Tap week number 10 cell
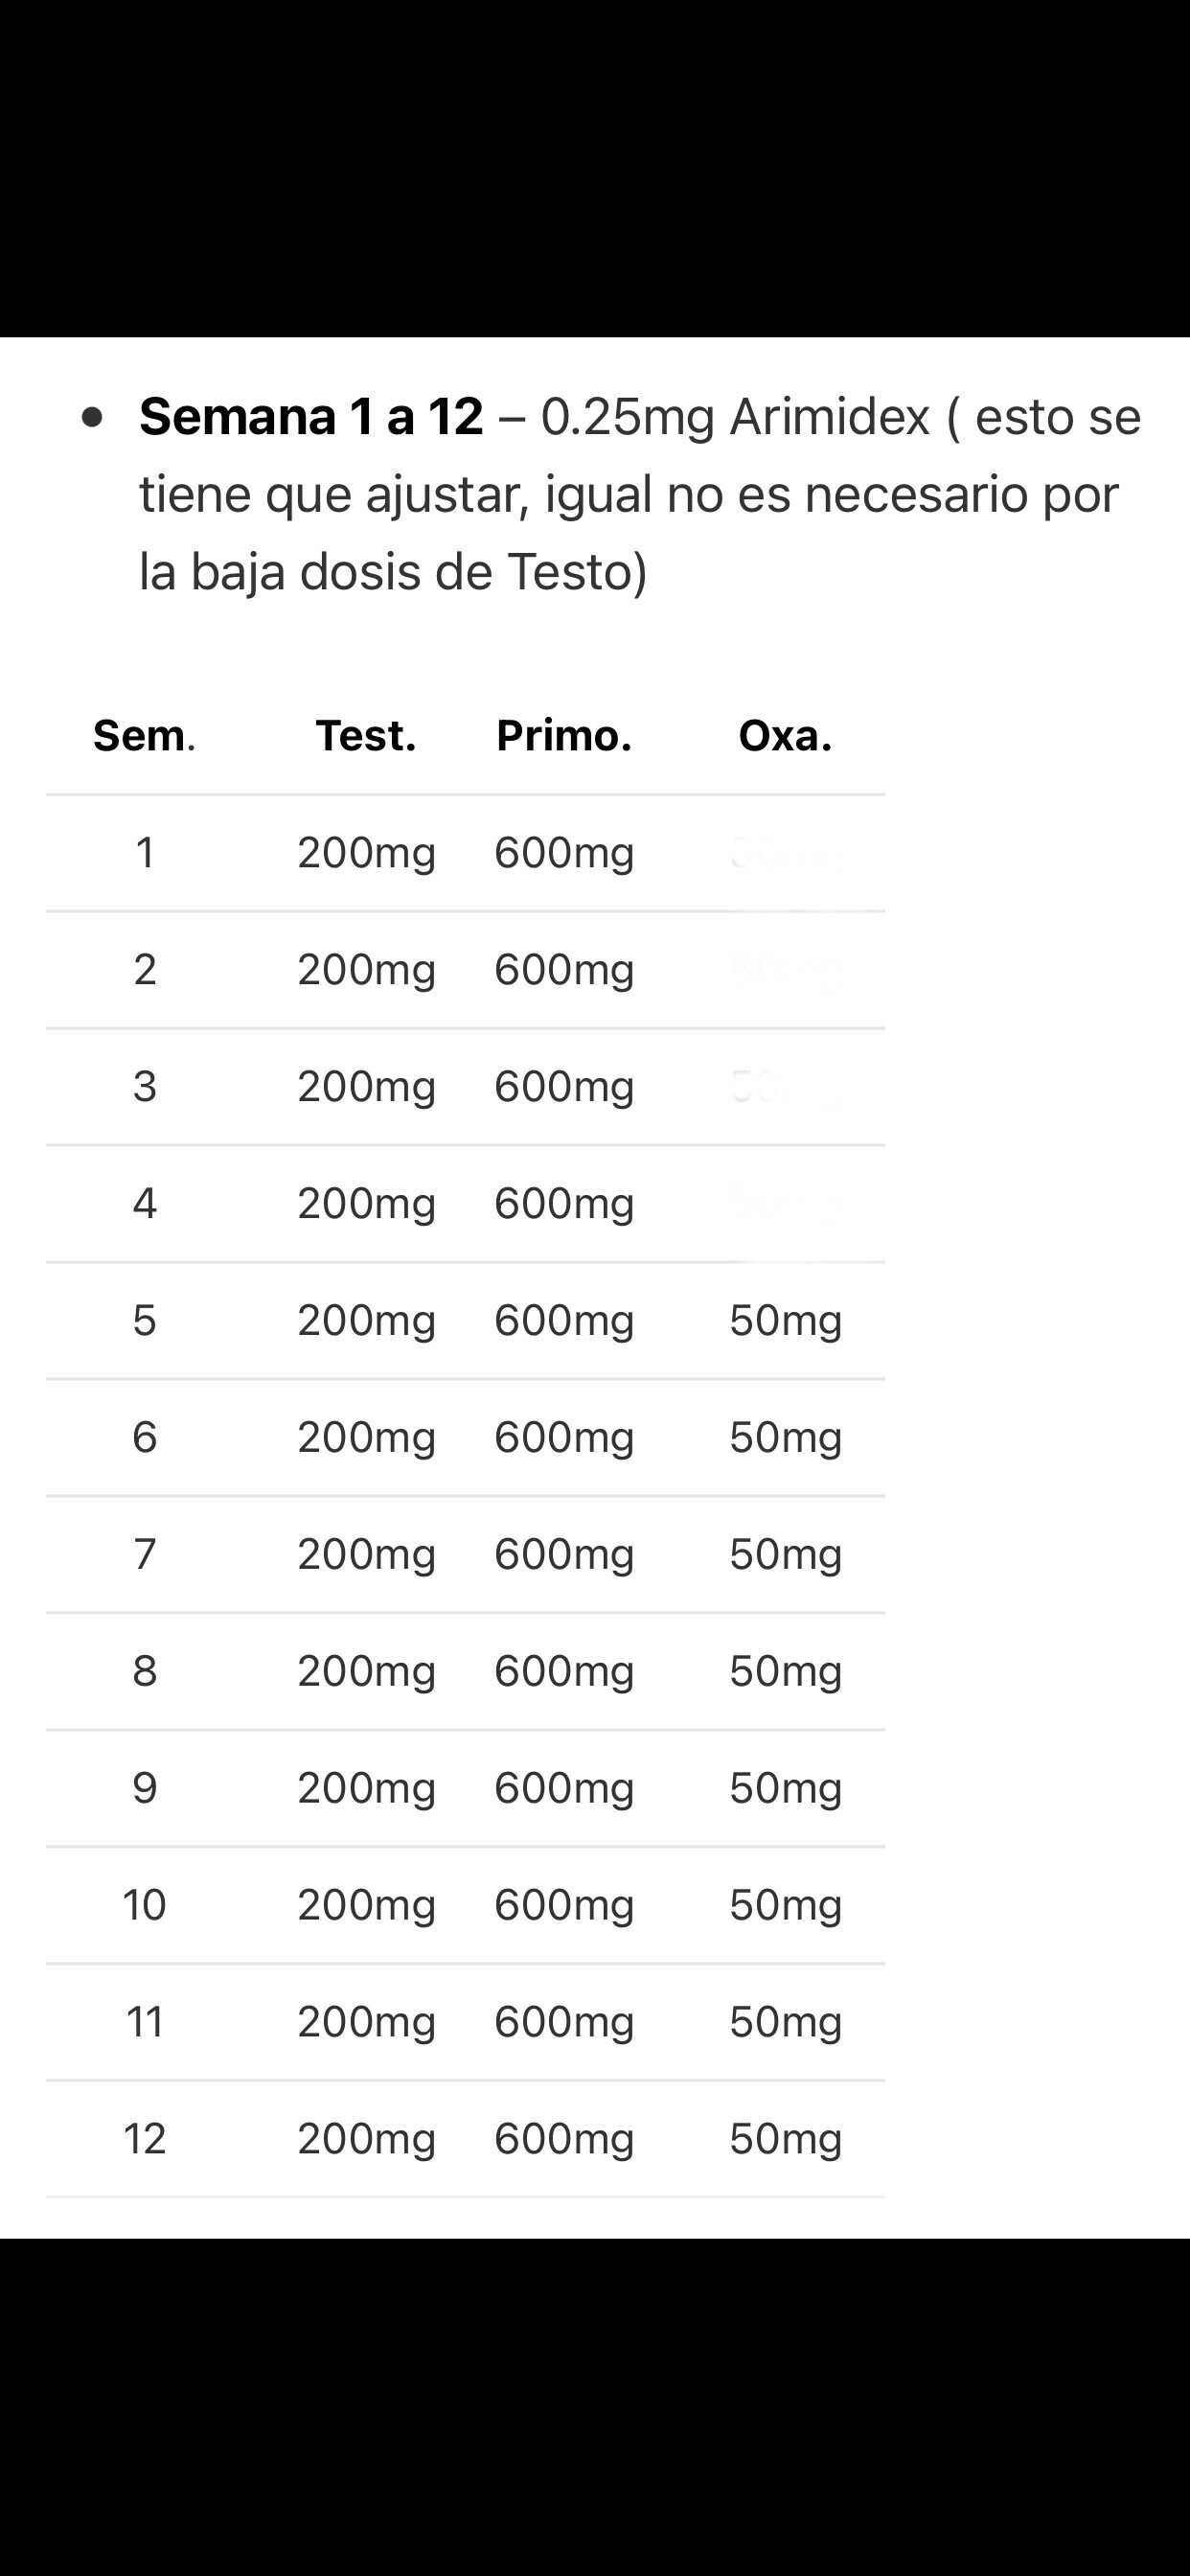The height and width of the screenshot is (2576, 1190). 144,1905
